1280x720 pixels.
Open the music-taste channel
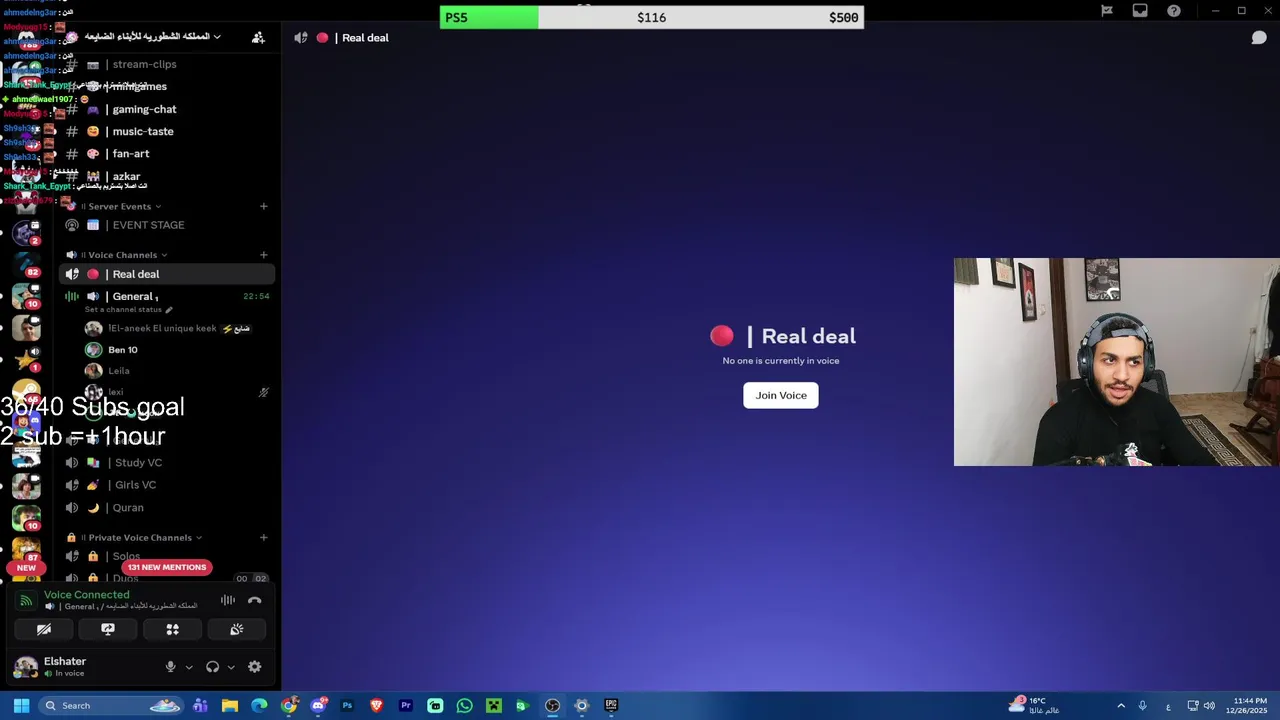166,131
